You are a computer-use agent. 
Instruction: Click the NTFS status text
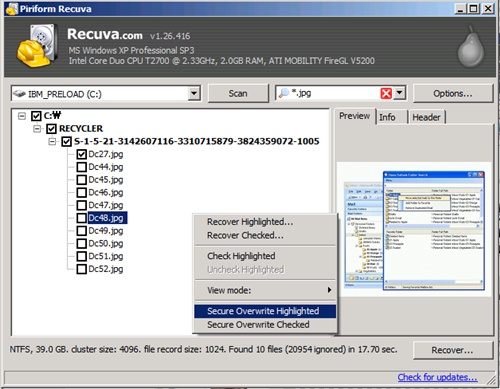[203, 350]
